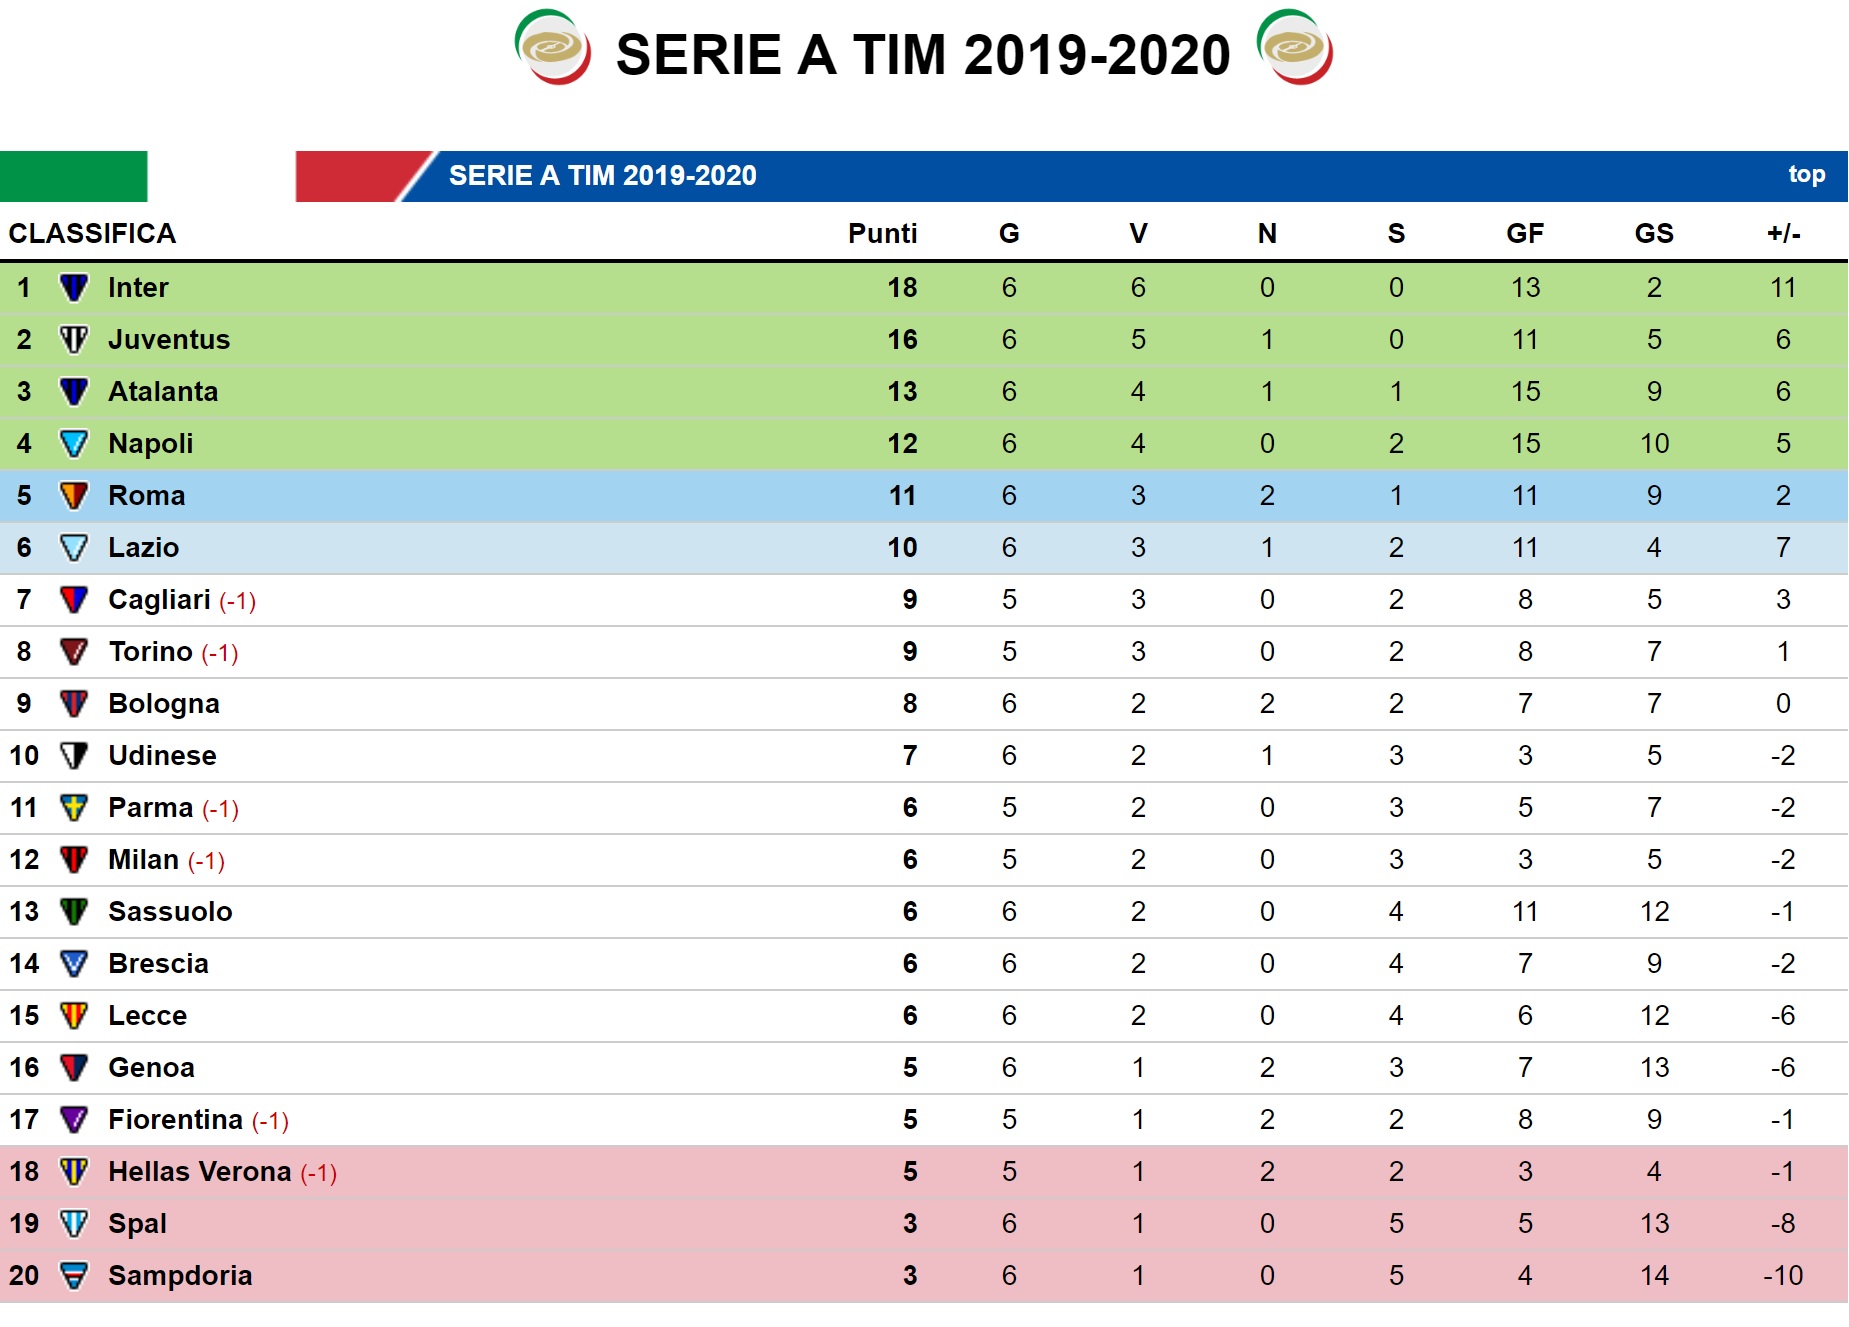Image resolution: width=1849 pixels, height=1327 pixels.
Task: Click the Roma shield icon
Action: pyautogui.click(x=74, y=496)
